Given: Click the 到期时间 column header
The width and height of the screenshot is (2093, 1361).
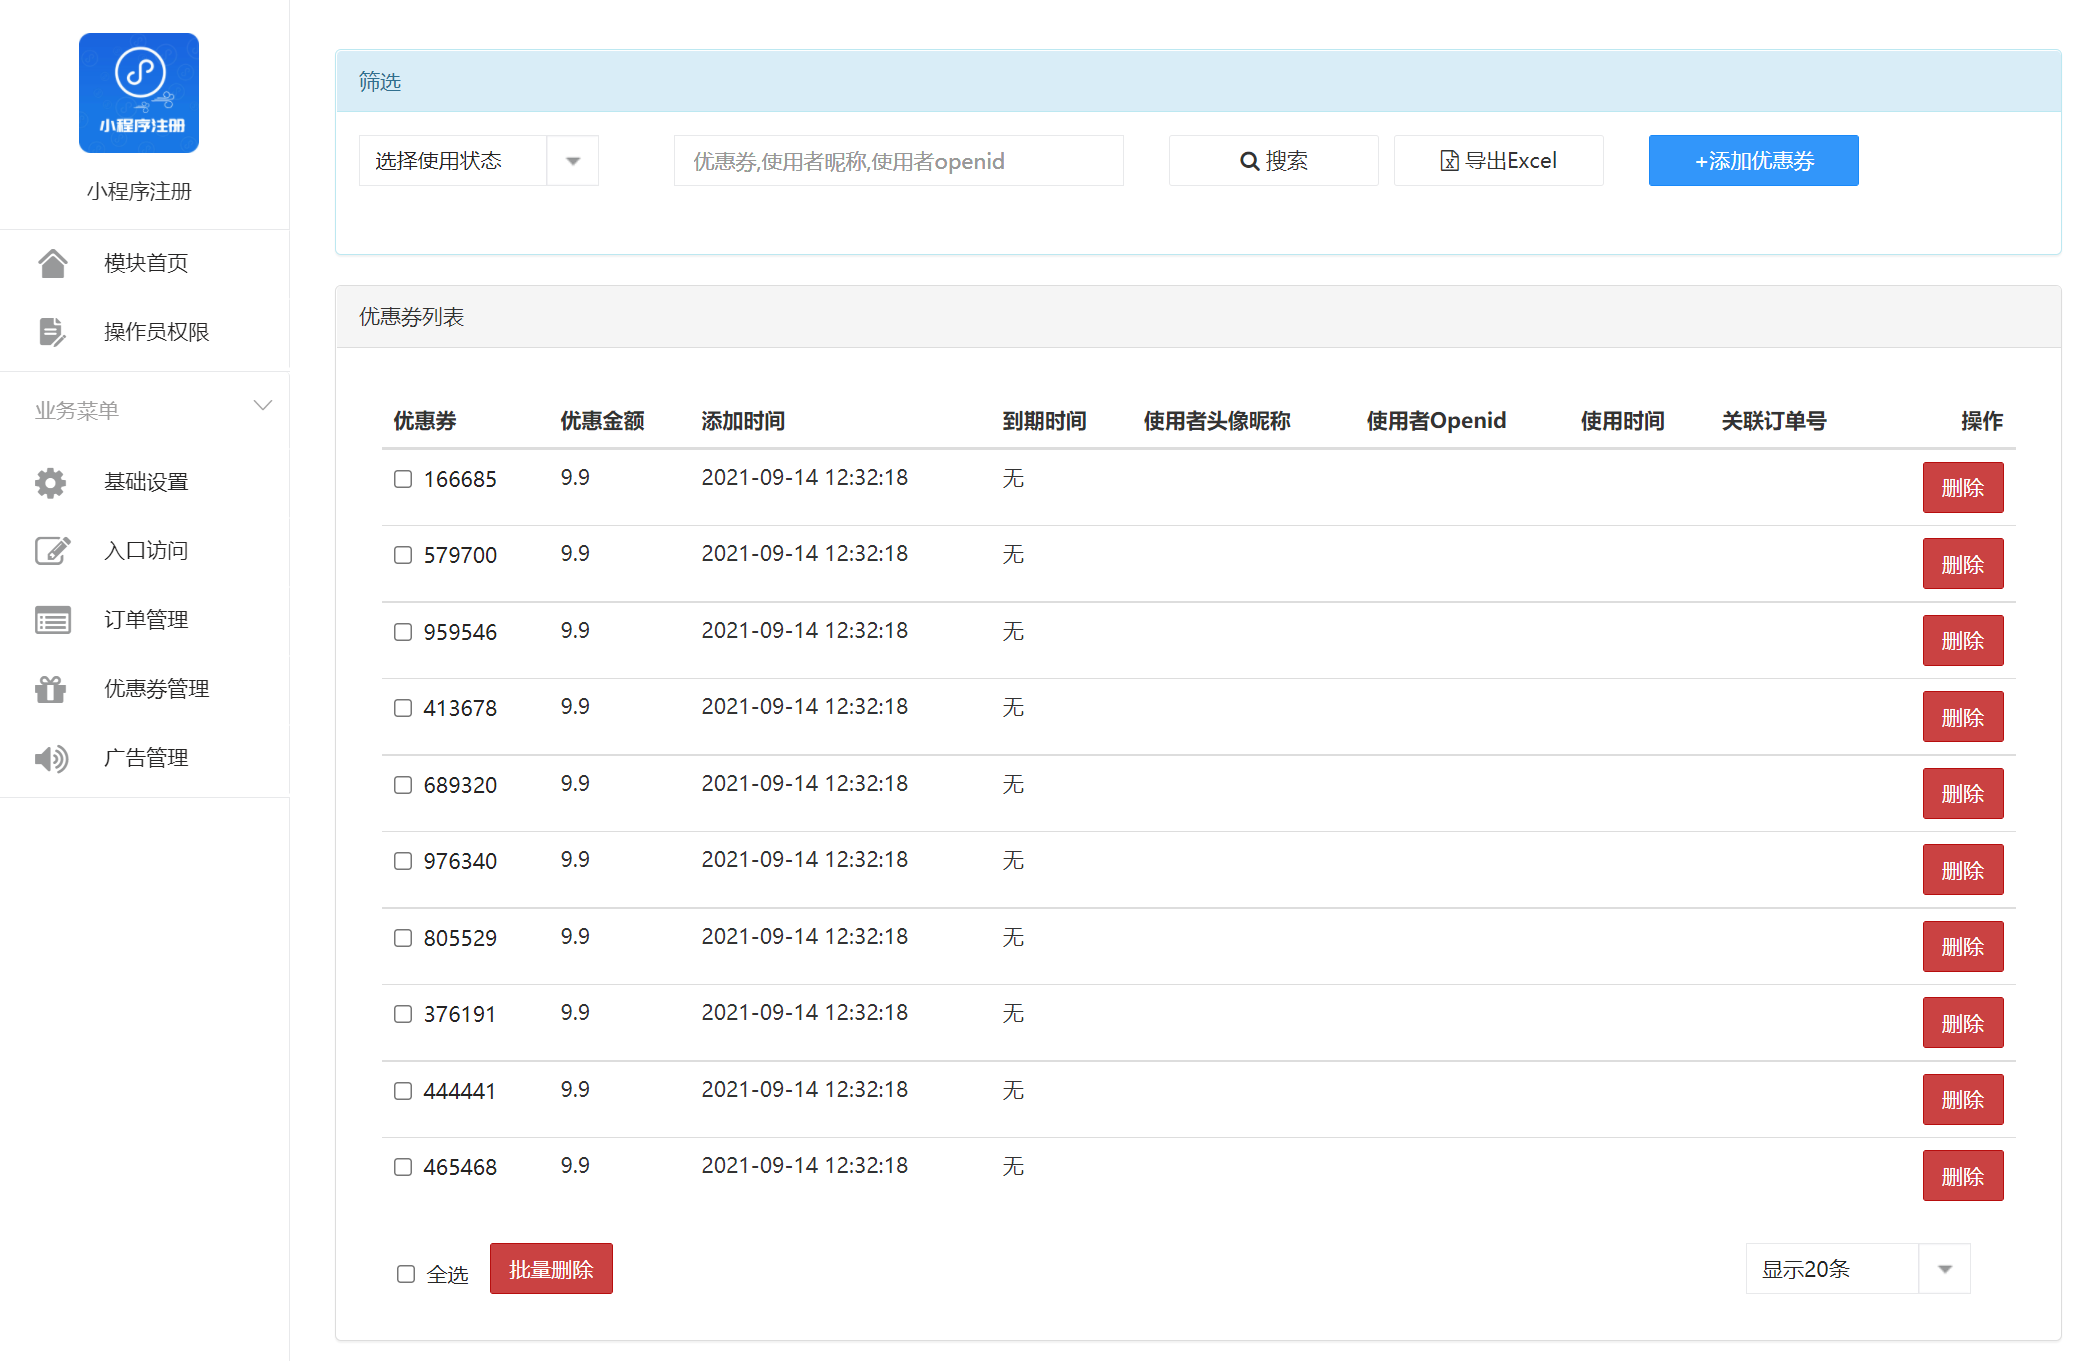Looking at the screenshot, I should [1044, 421].
